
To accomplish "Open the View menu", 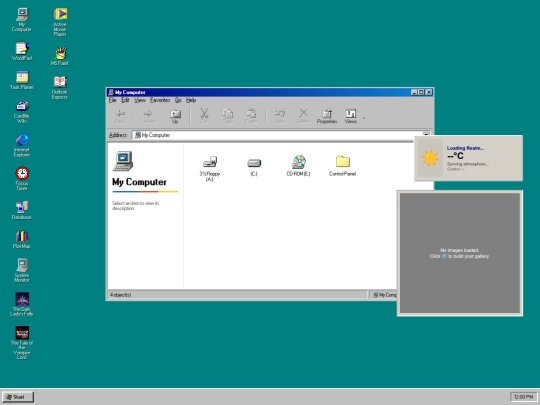I will (140, 100).
